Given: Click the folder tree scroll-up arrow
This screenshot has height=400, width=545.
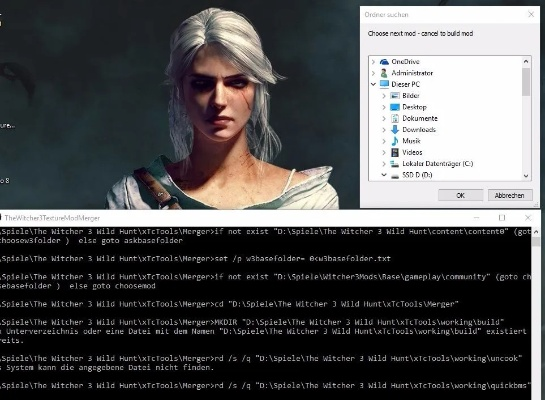Looking at the screenshot, I should click(x=526, y=62).
